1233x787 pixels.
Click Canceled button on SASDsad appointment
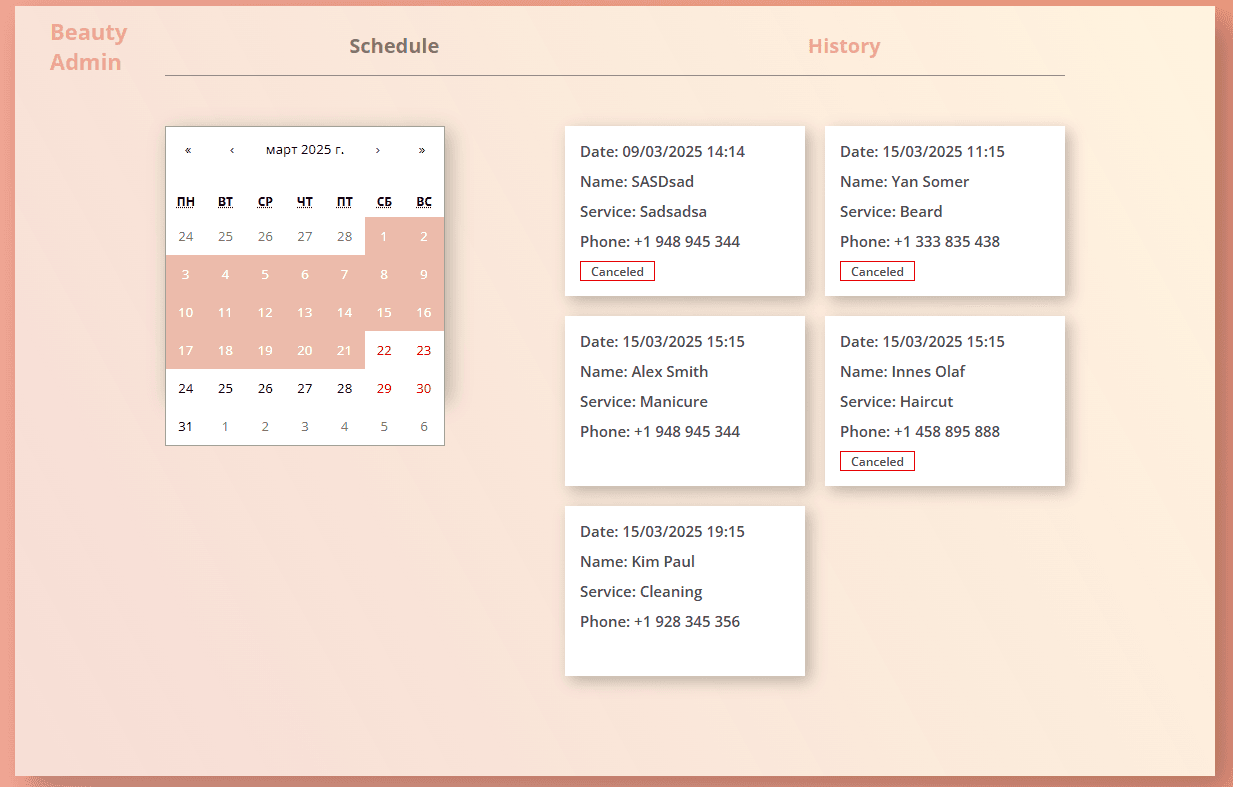tap(617, 271)
